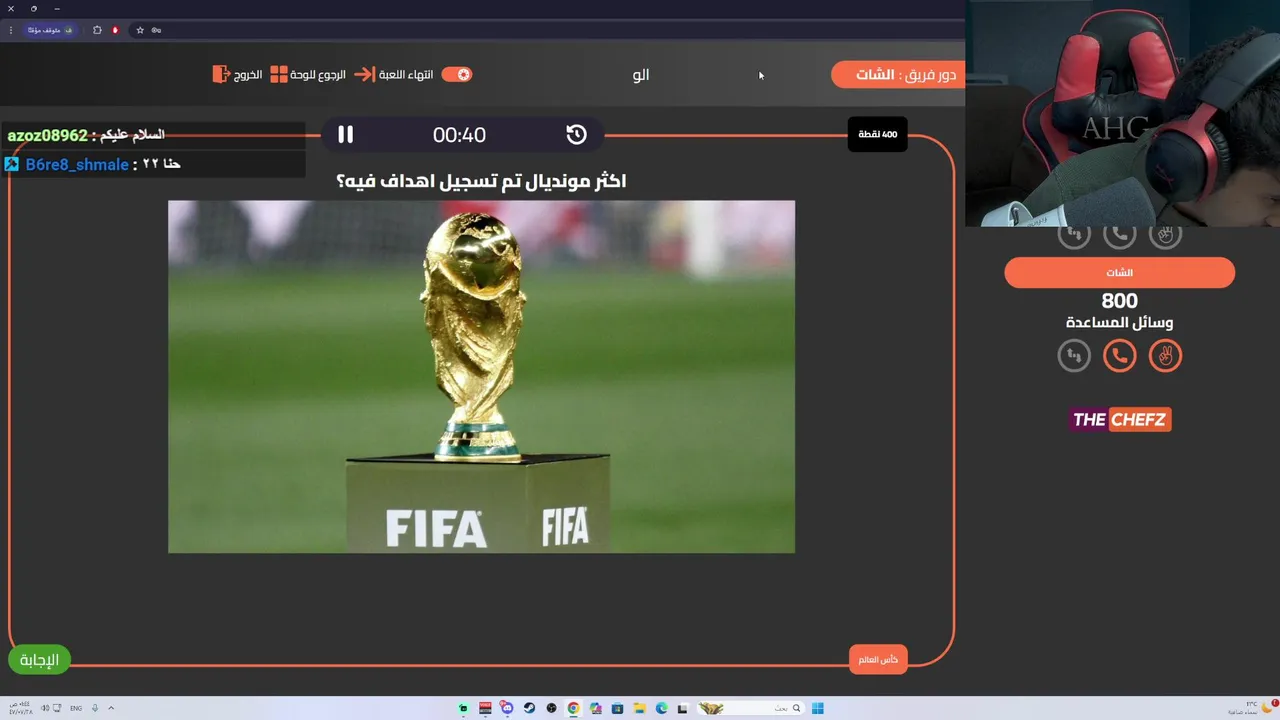This screenshot has width=1280, height=720.
Task: Click The Chefz sponsor logo
Action: [1120, 419]
